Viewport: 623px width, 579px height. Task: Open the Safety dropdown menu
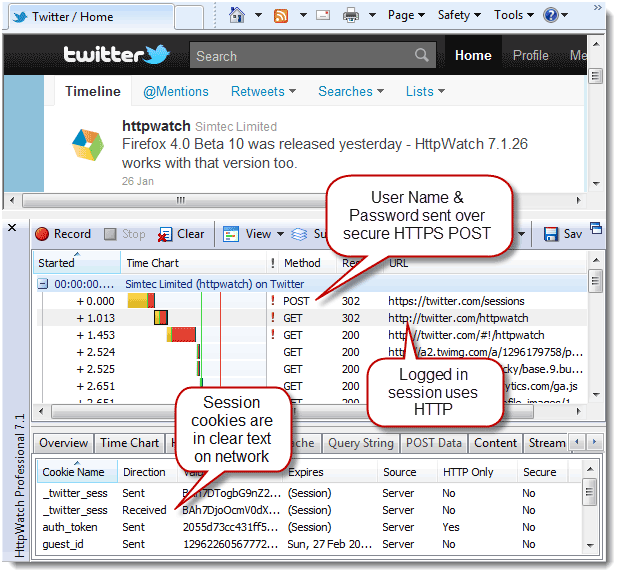[459, 15]
